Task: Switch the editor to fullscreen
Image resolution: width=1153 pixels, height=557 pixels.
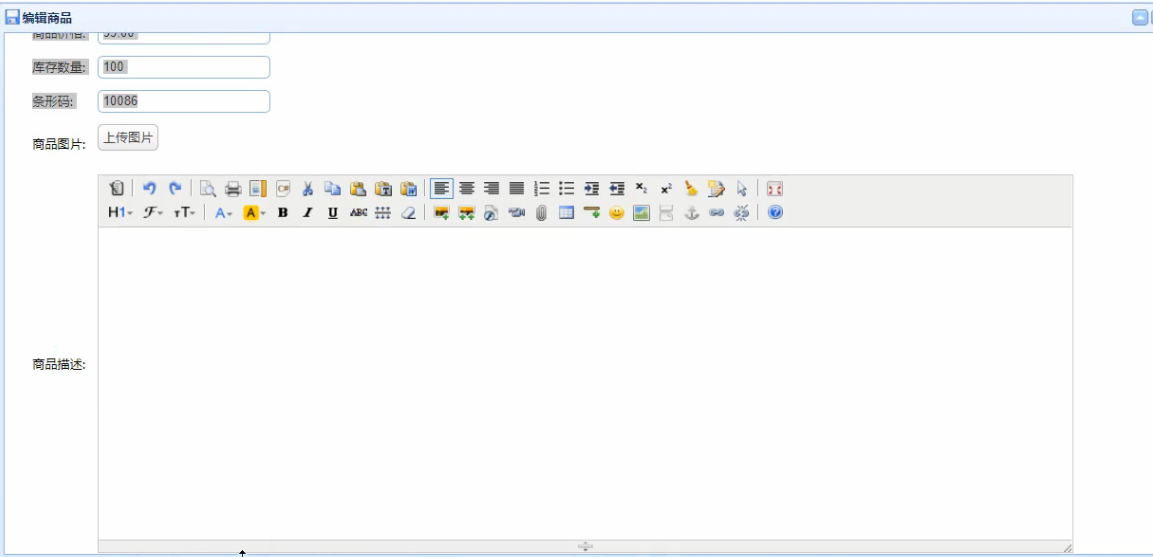Action: tap(774, 189)
